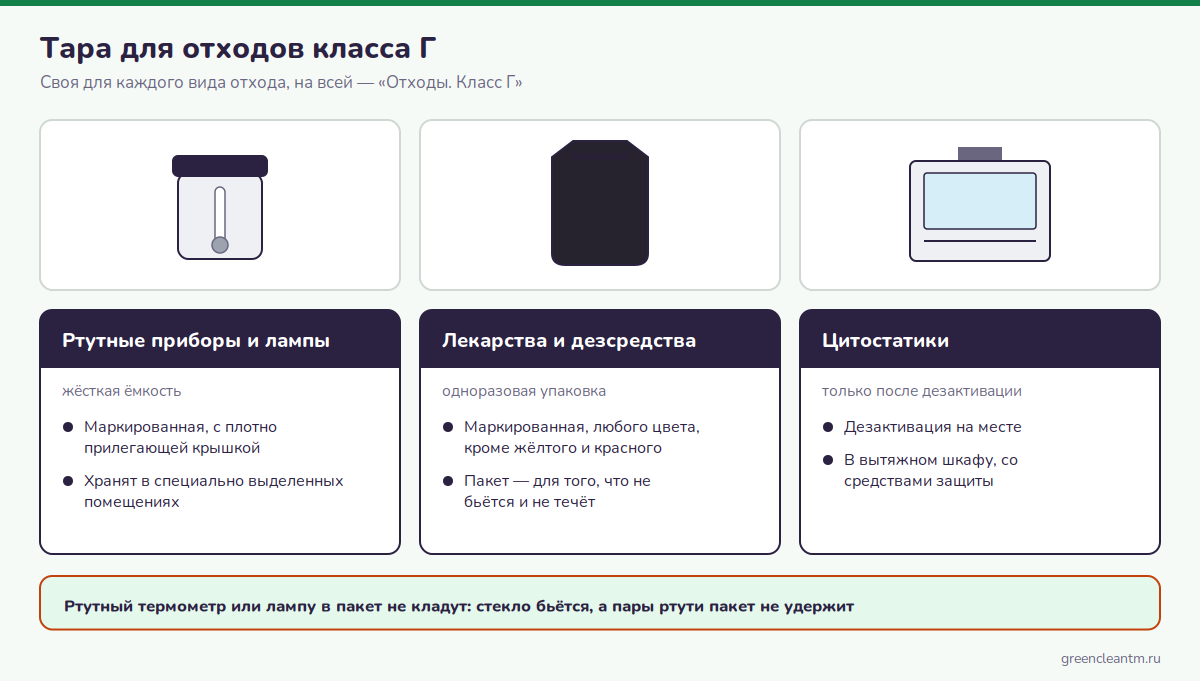Click the 'одноразовая упаковка' caption
Viewport: 1200px width, 681px height.
pos(524,391)
